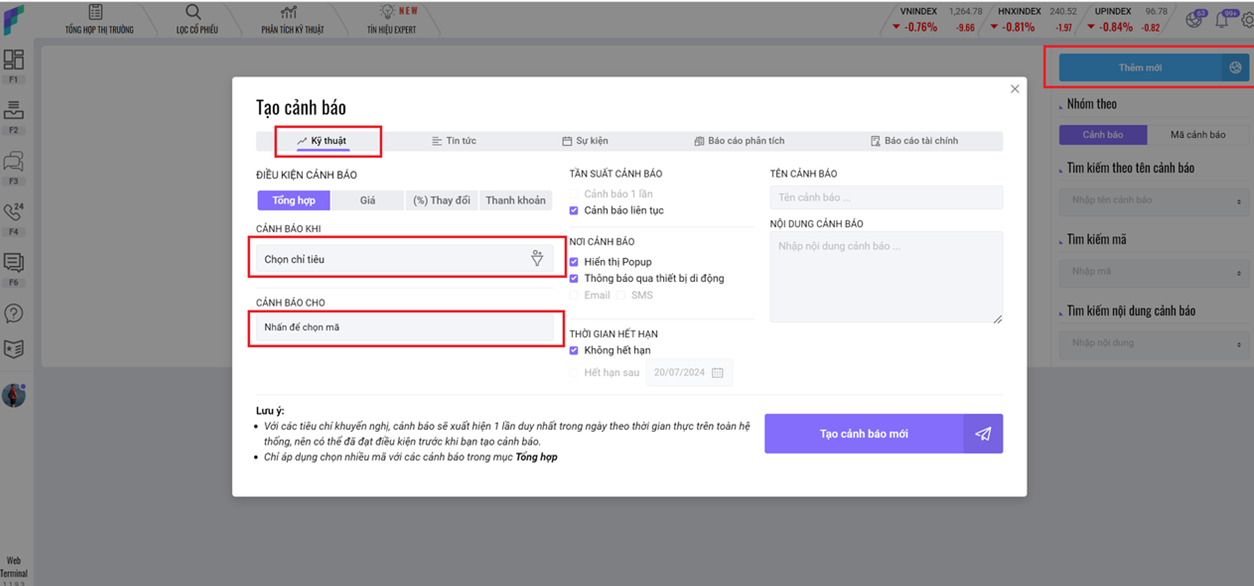Open Phân tích kỹ thuật chart tool

292,19
